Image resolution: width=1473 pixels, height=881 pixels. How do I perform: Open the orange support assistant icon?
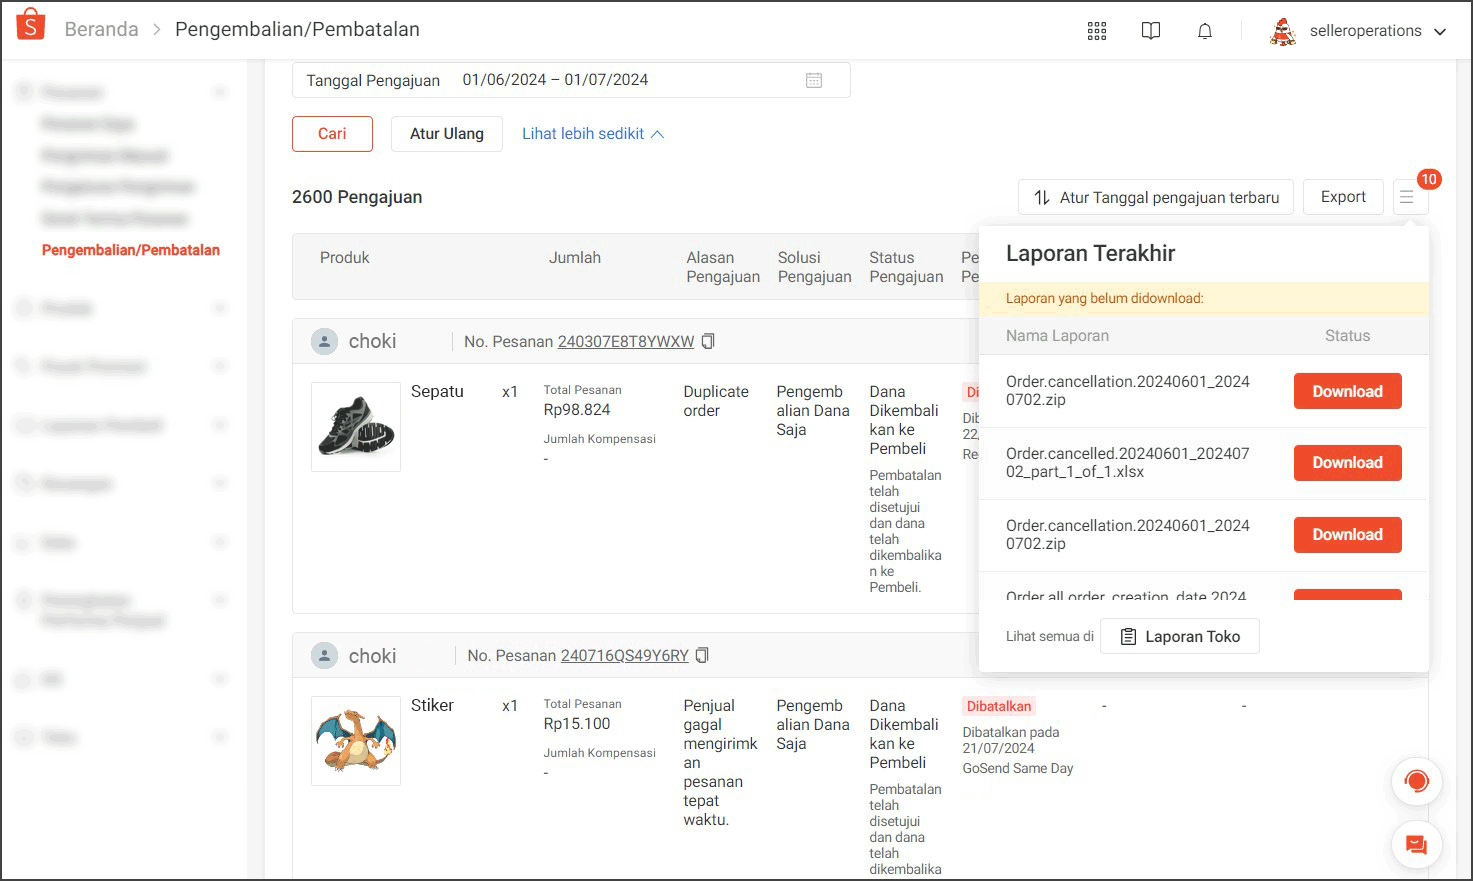1416,782
